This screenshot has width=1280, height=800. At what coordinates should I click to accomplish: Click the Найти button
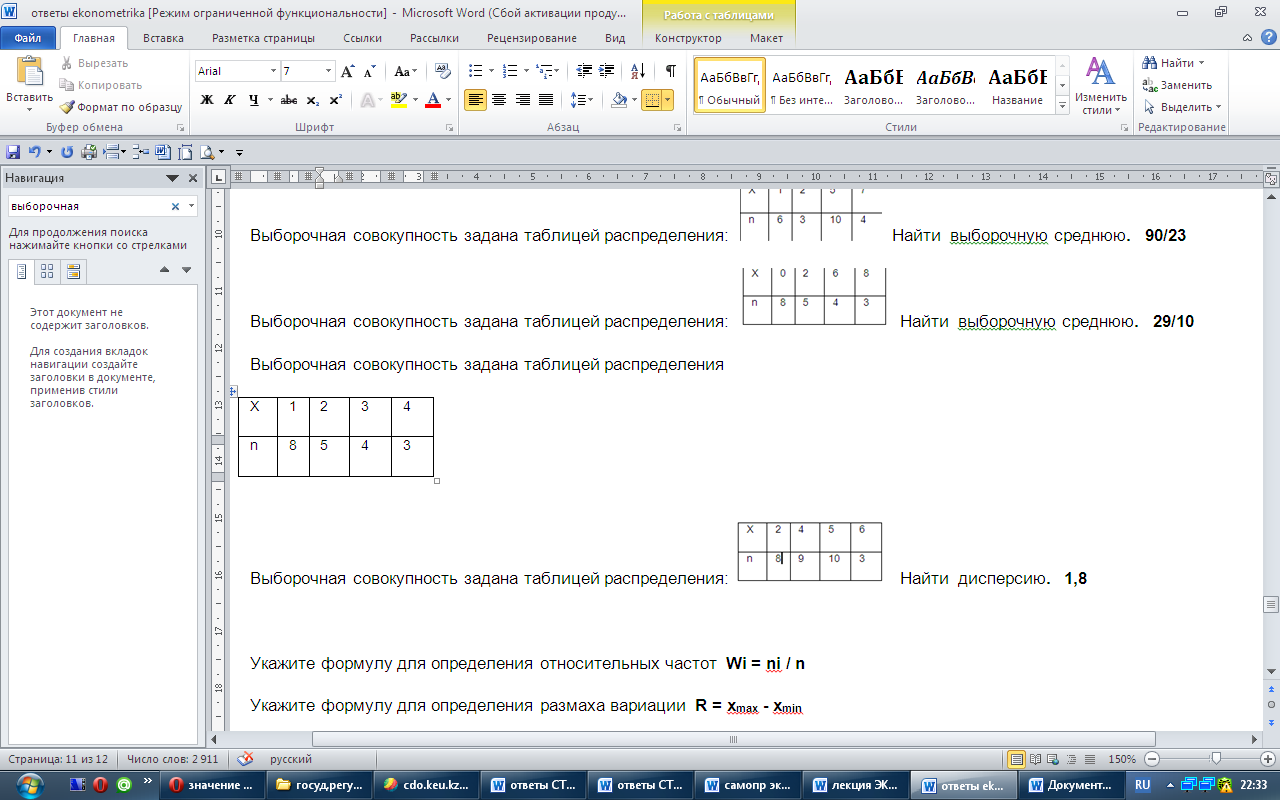(1174, 63)
